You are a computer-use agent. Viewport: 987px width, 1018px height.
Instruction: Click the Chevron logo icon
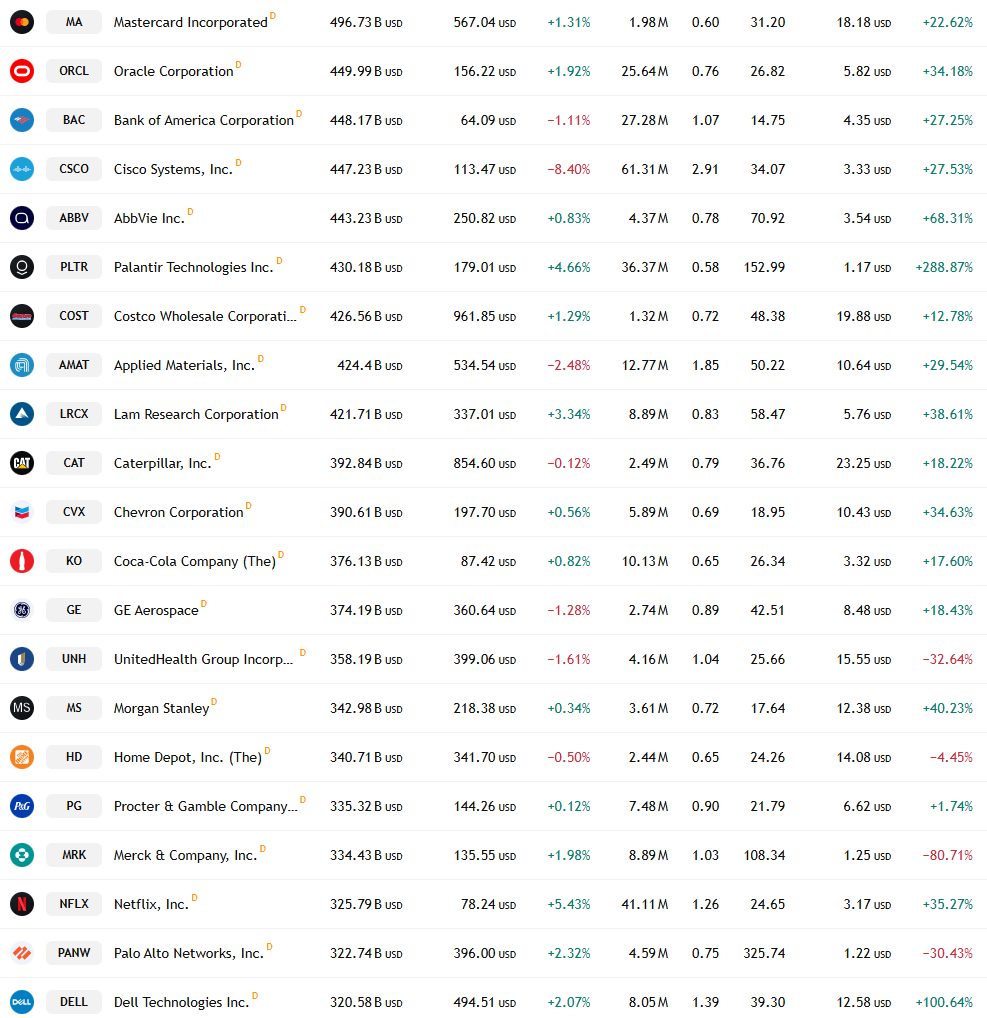click(21, 512)
